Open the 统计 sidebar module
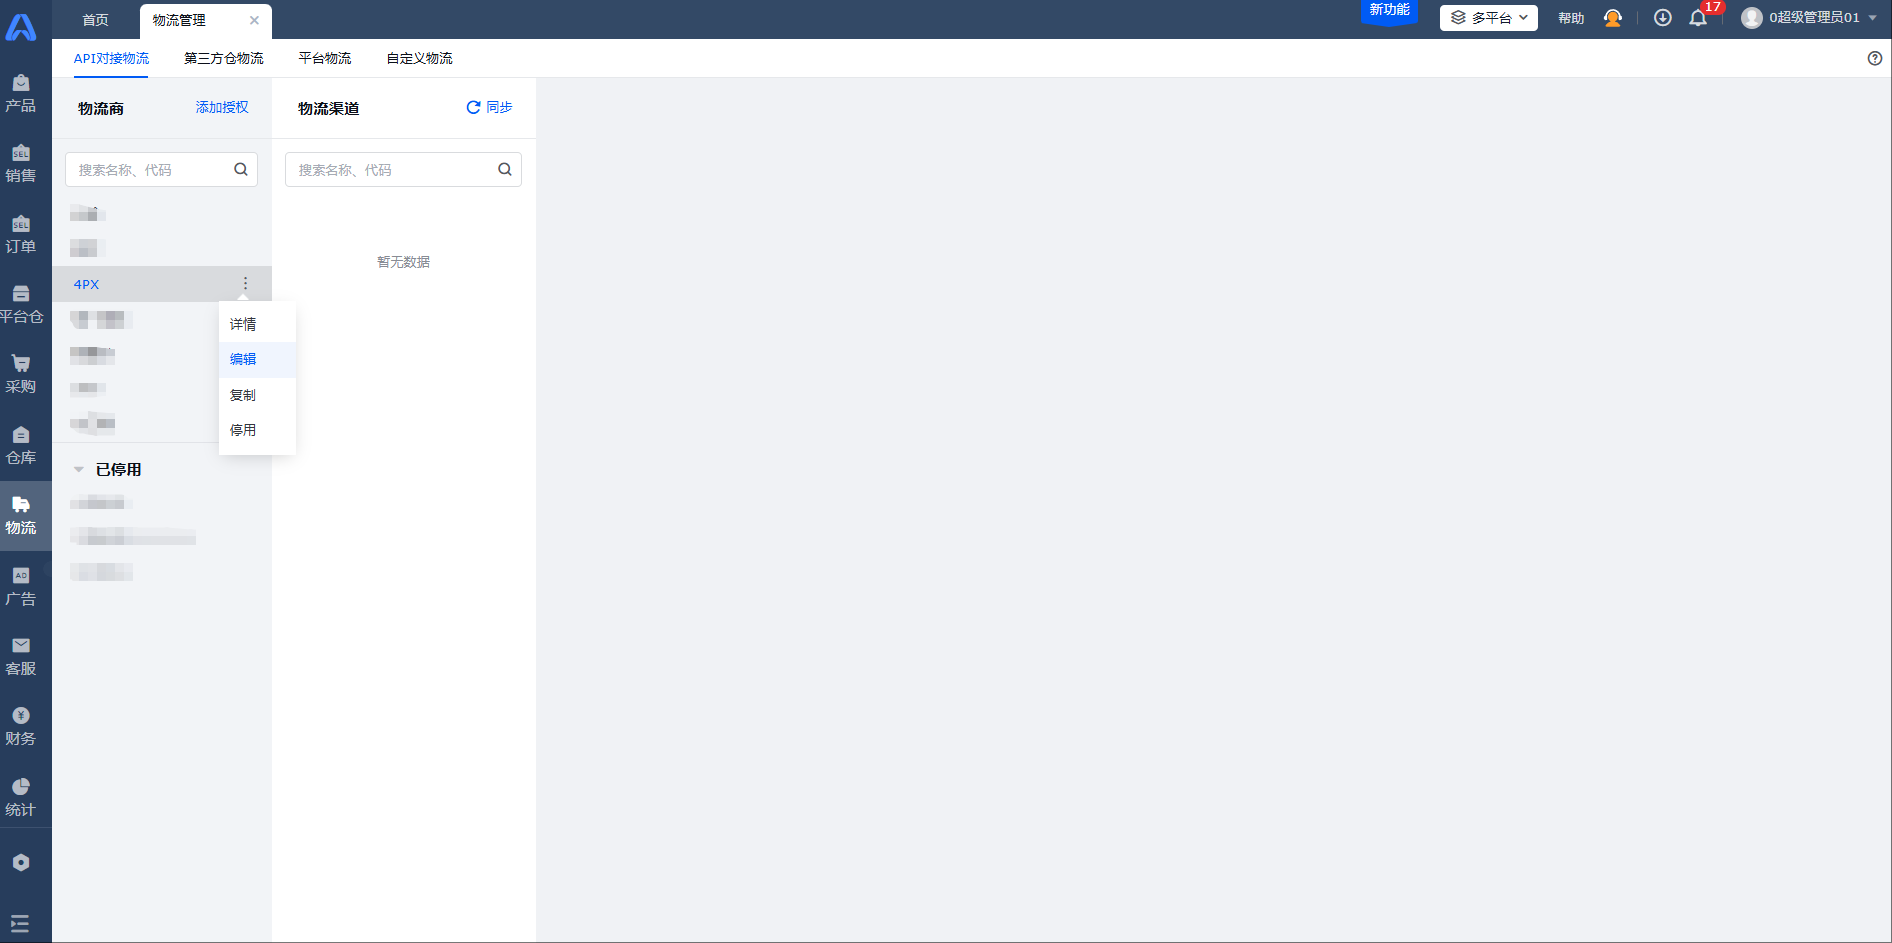The width and height of the screenshot is (1892, 943). [x=21, y=798]
